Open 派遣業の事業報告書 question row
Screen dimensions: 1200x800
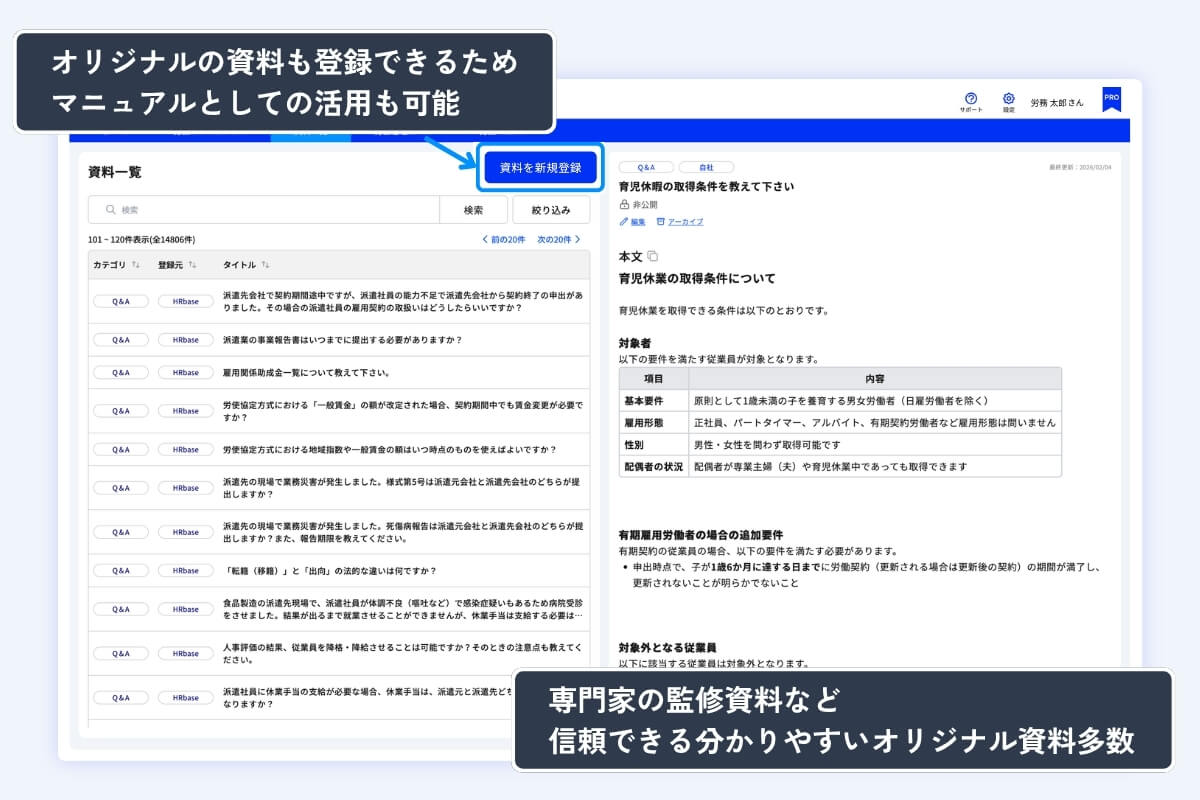coord(339,340)
